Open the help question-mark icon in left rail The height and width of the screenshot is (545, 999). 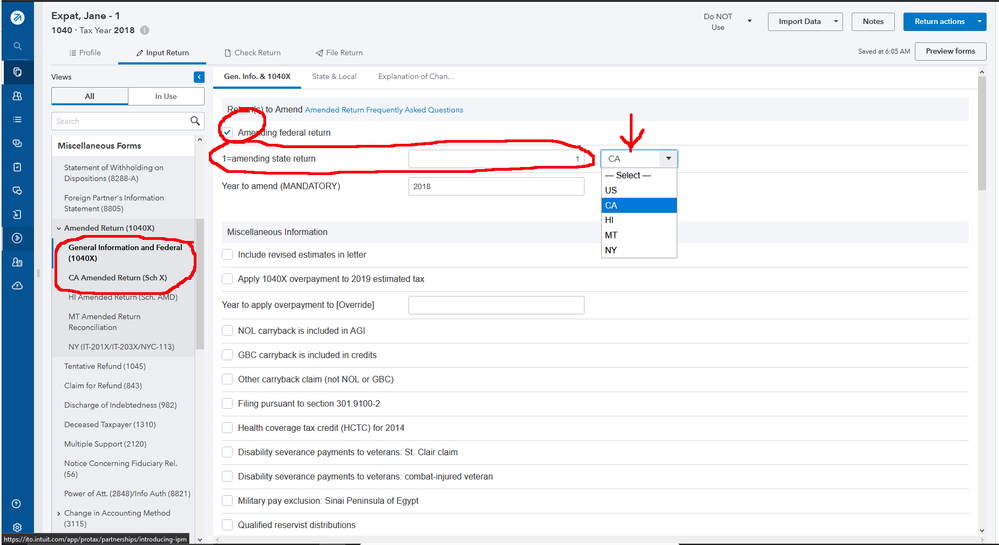coord(17,504)
